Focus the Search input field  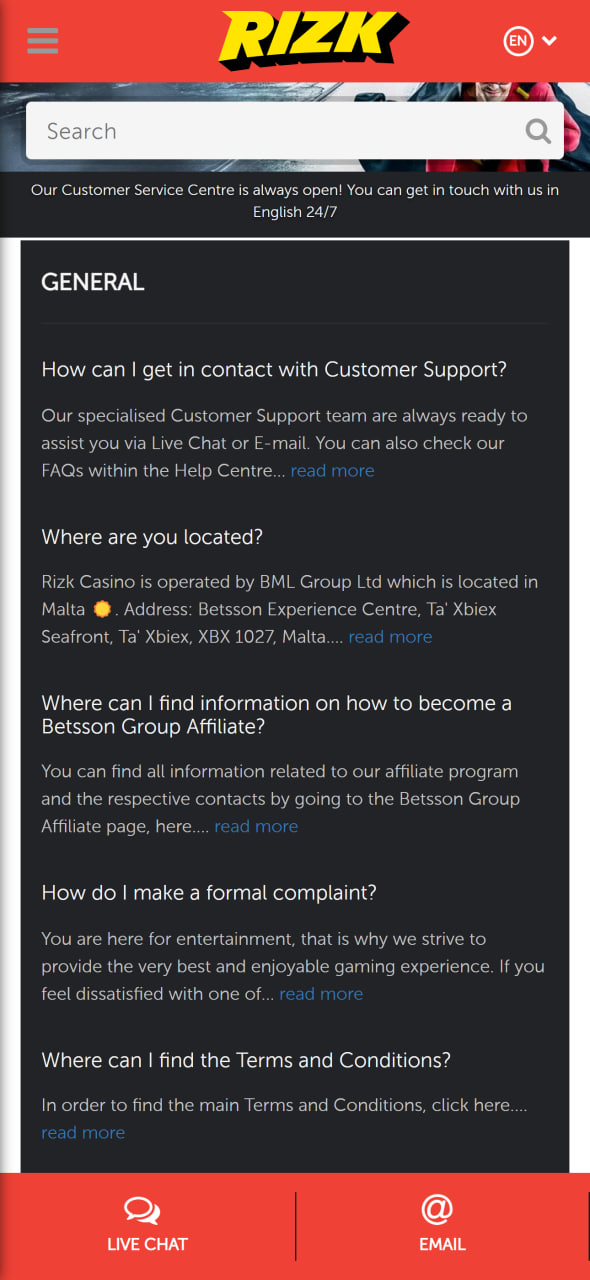[x=295, y=131]
